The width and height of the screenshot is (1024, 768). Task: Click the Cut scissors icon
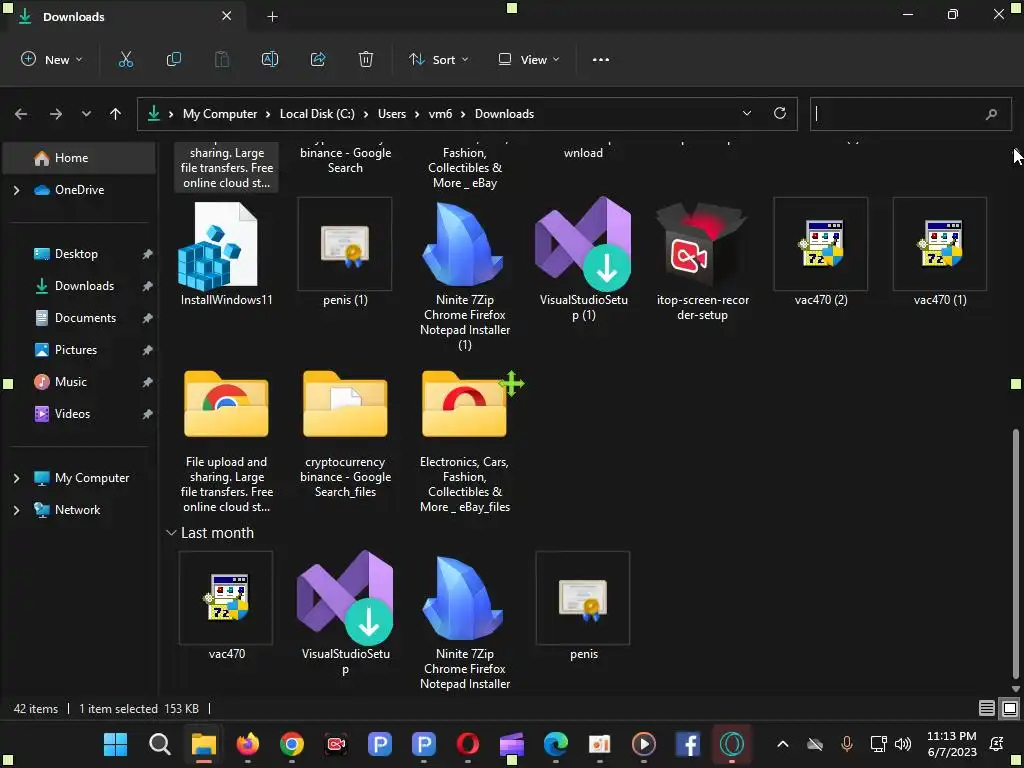[125, 59]
